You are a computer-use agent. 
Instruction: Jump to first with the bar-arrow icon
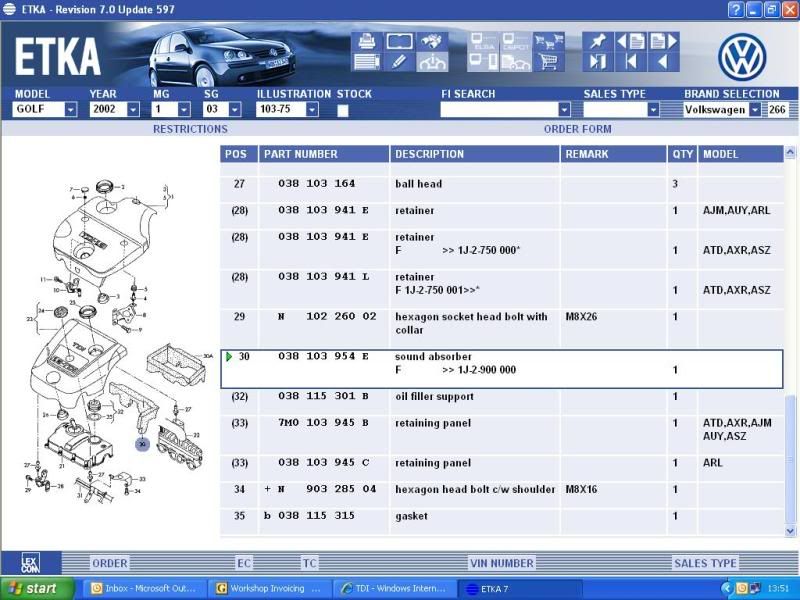(631, 62)
